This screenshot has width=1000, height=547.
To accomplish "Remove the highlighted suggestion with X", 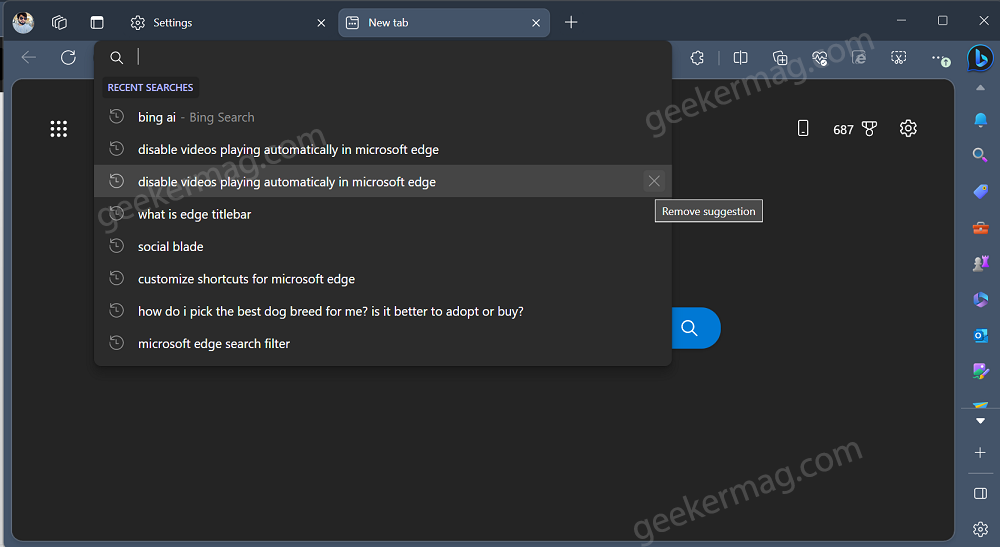I will point(654,182).
